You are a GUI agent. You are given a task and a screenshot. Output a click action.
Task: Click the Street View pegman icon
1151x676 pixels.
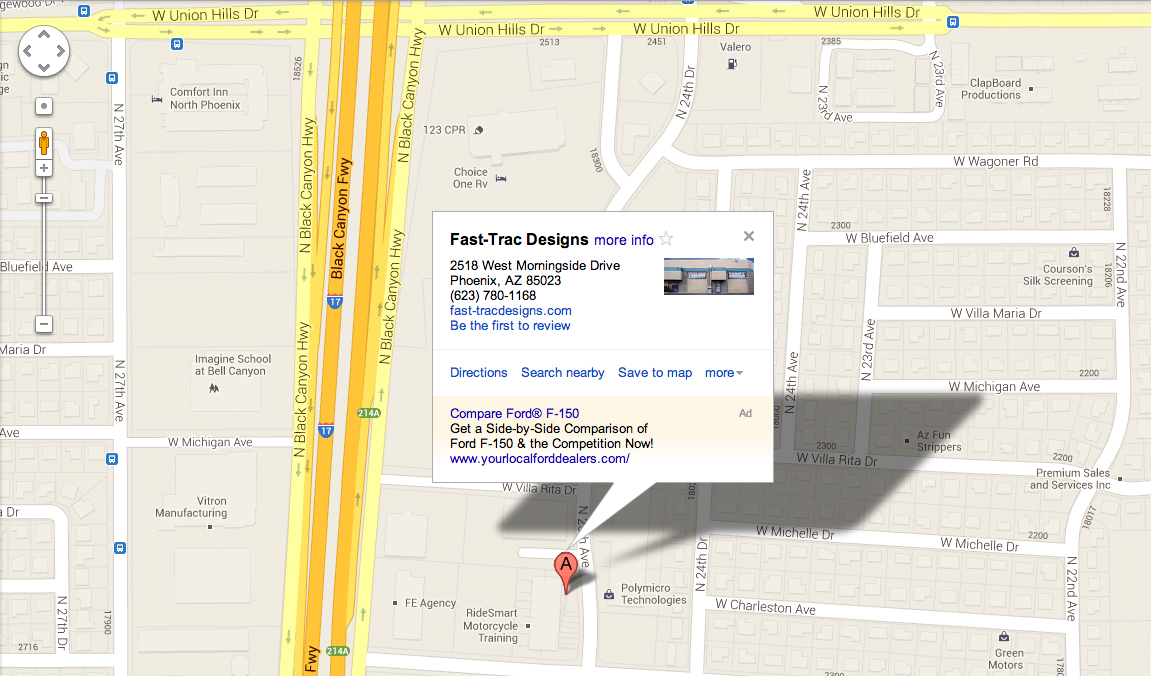click(x=44, y=143)
